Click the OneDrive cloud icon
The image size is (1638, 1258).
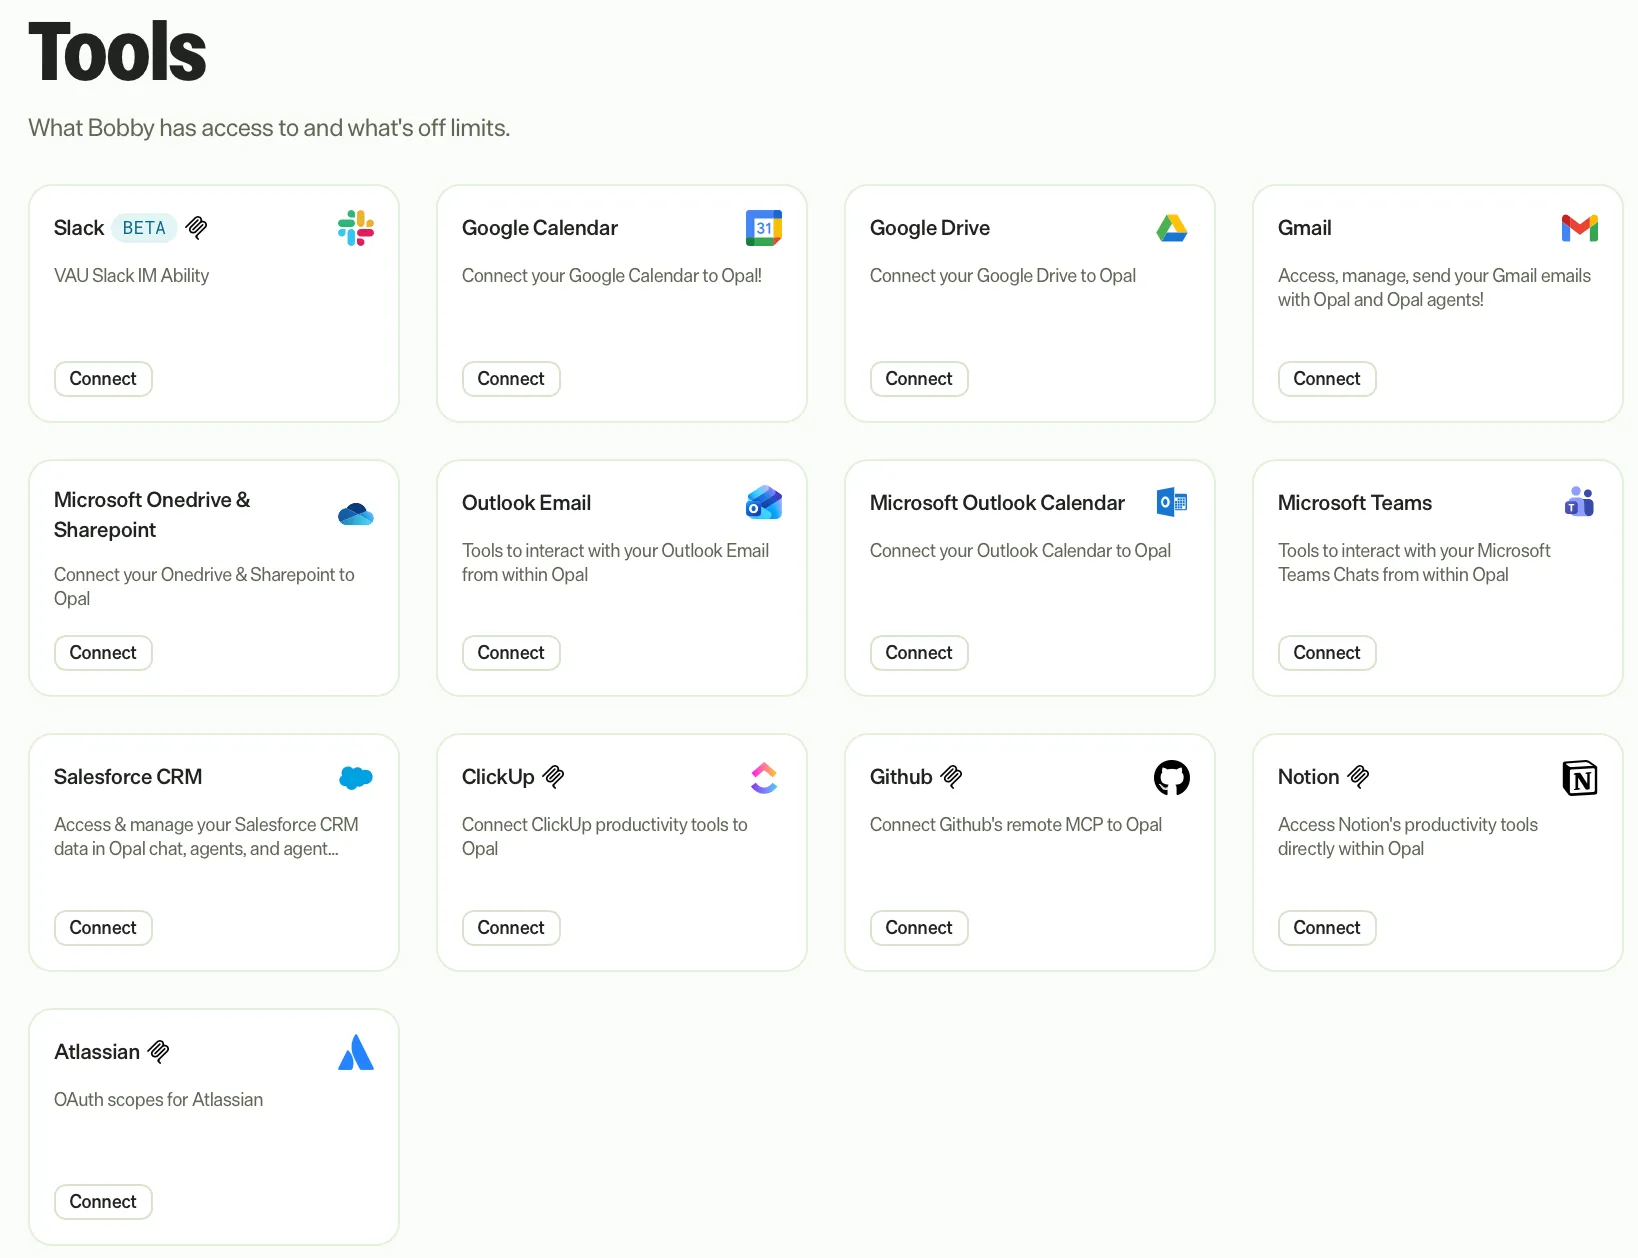click(x=356, y=514)
